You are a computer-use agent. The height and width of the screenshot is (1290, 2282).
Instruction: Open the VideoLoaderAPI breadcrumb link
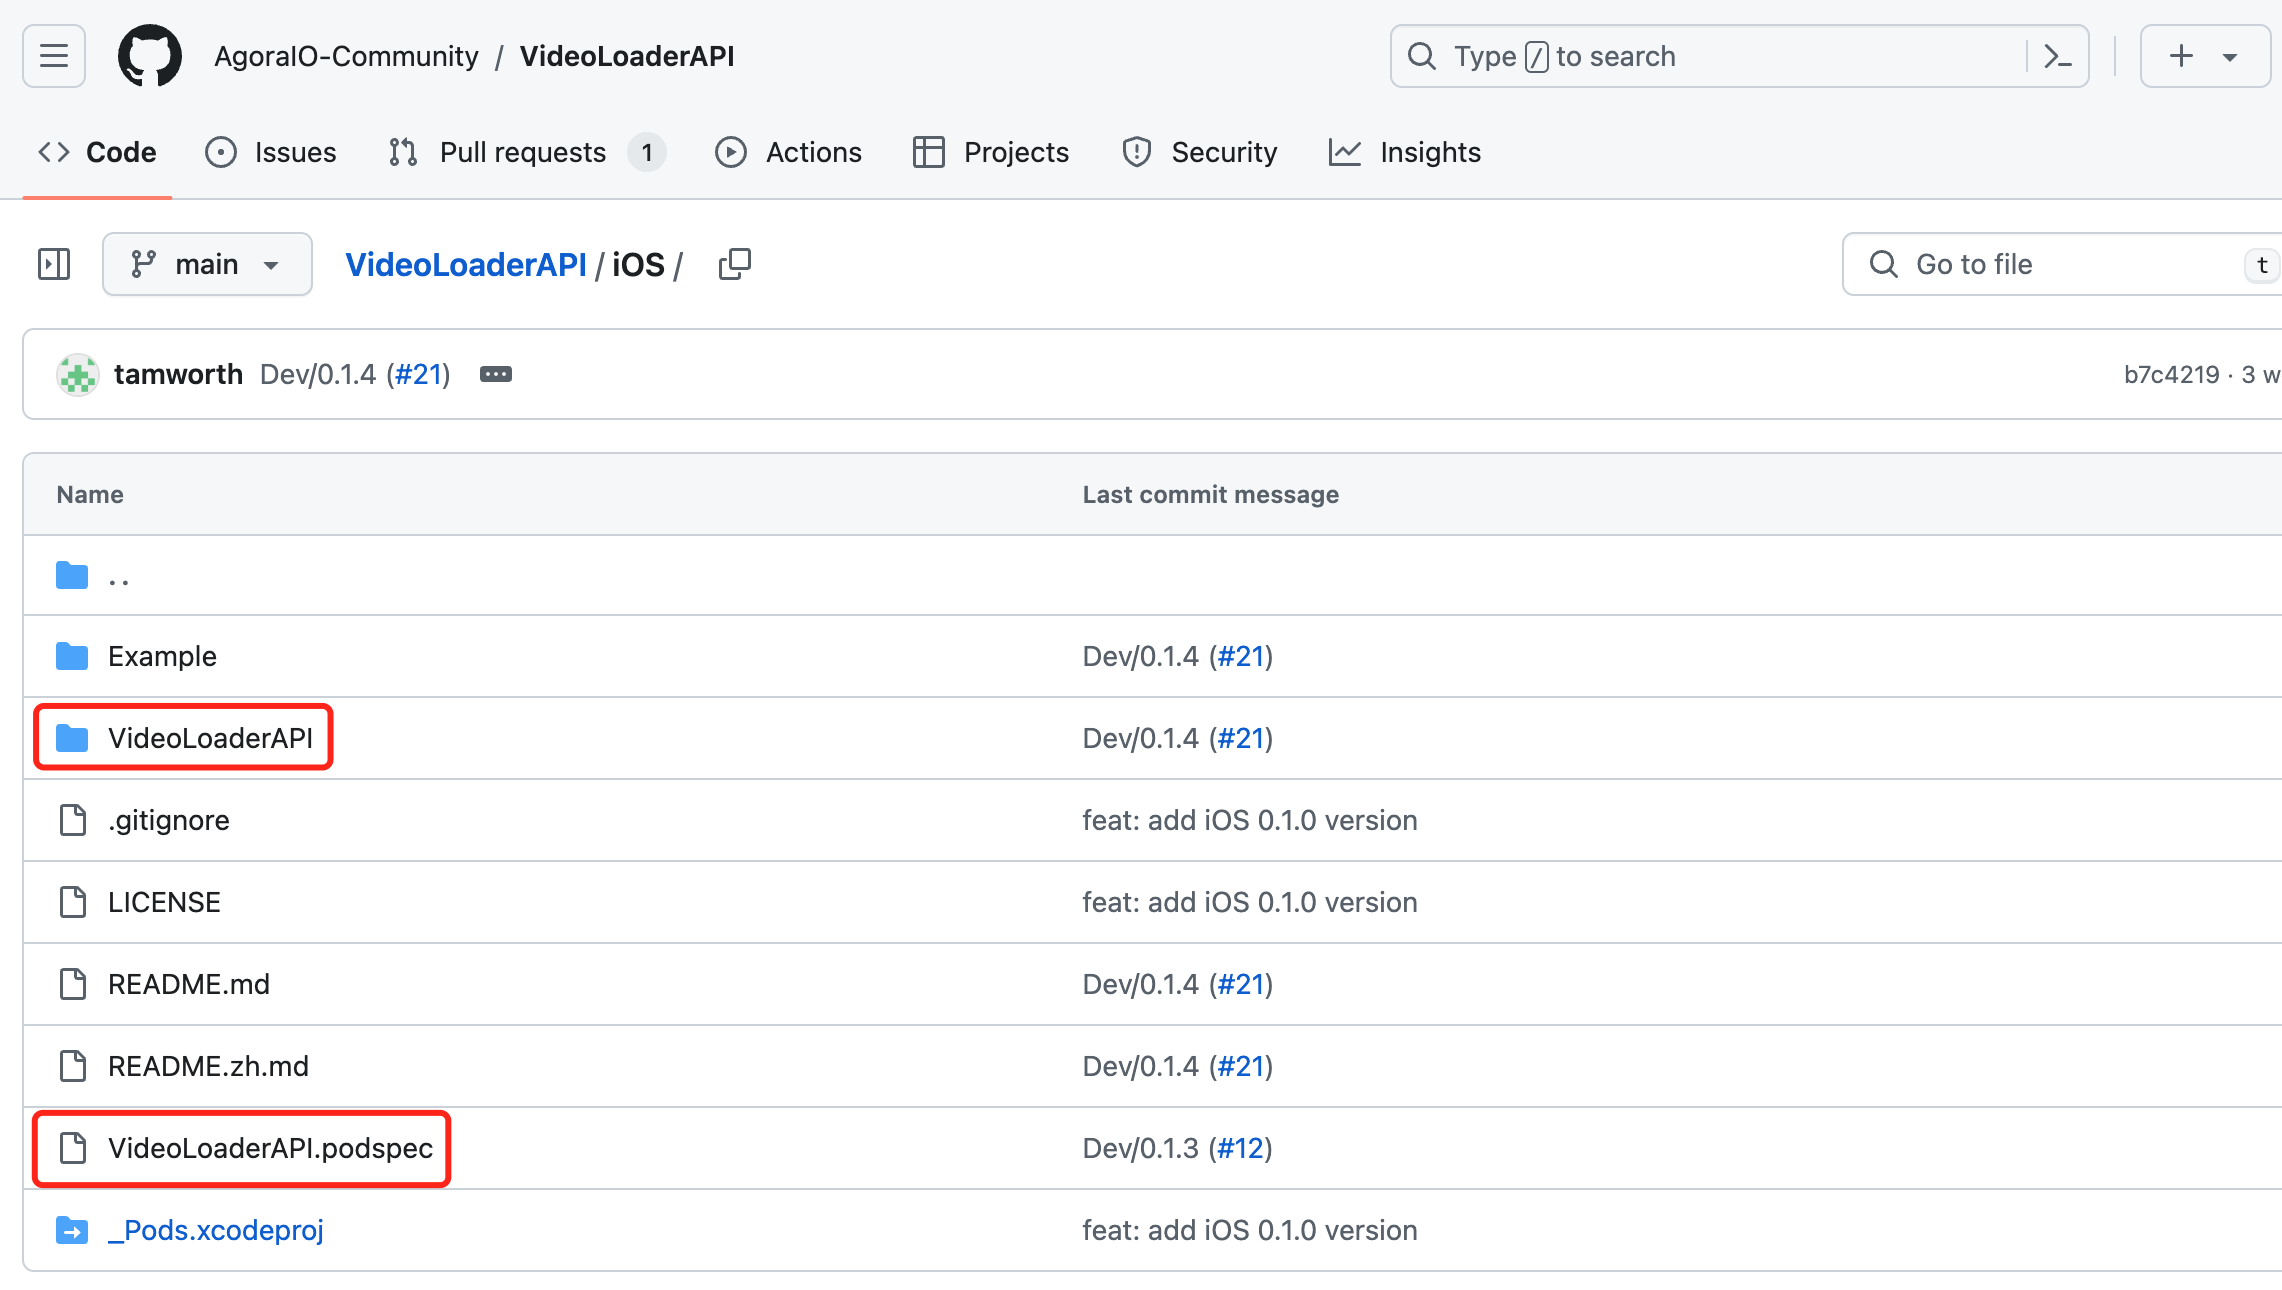tap(466, 264)
